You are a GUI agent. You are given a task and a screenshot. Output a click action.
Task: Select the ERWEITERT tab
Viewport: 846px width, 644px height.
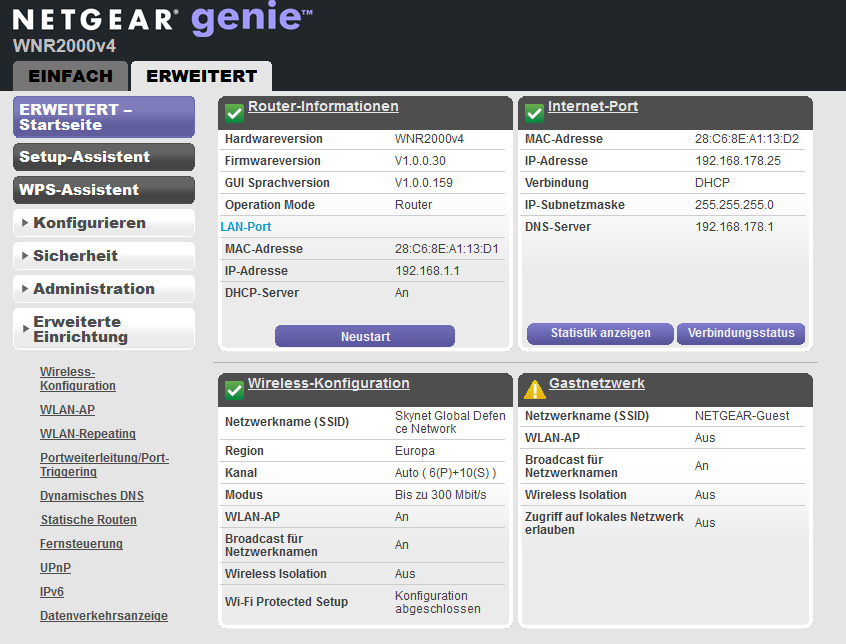pos(201,76)
